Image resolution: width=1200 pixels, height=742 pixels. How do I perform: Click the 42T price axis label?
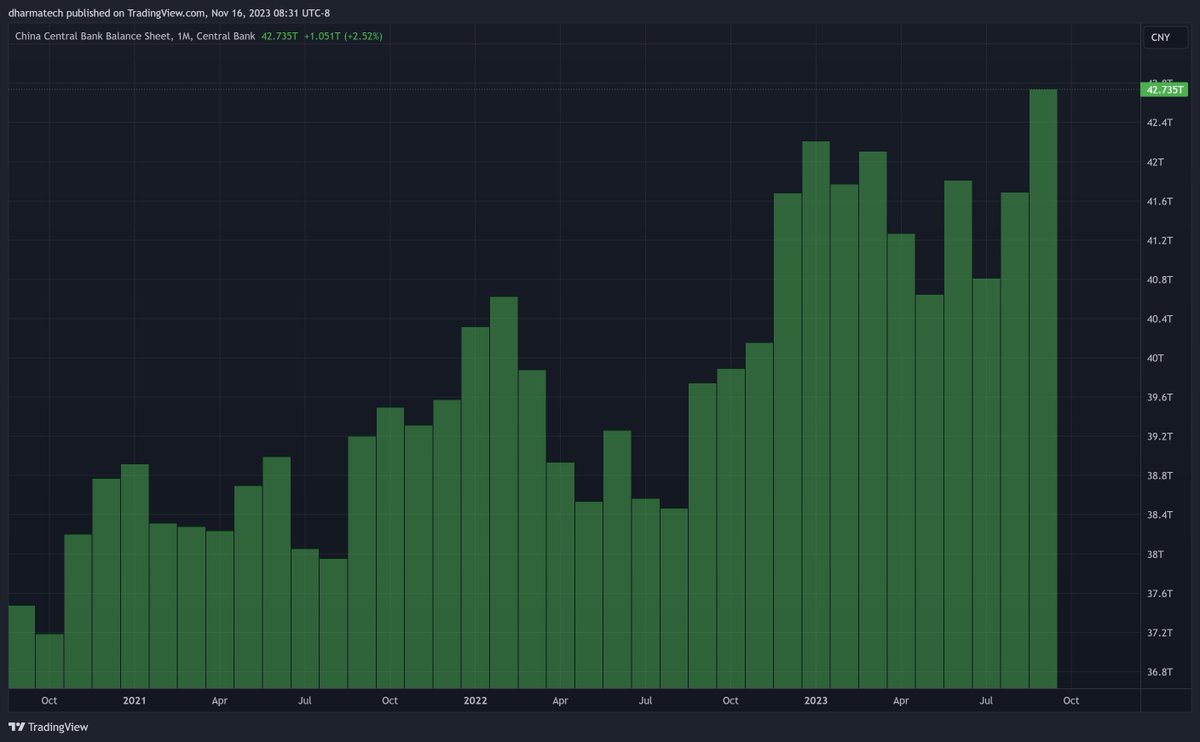click(x=1155, y=162)
